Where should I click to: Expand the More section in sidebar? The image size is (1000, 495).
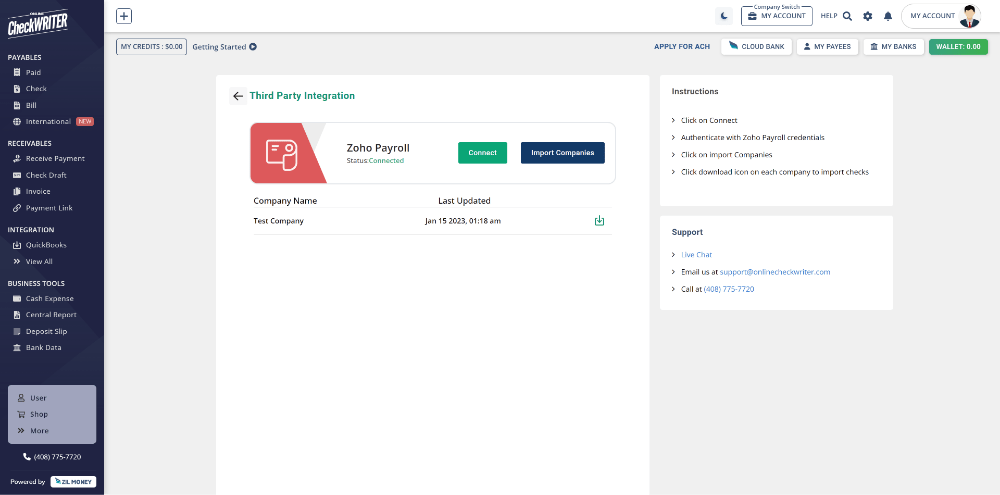coord(38,431)
